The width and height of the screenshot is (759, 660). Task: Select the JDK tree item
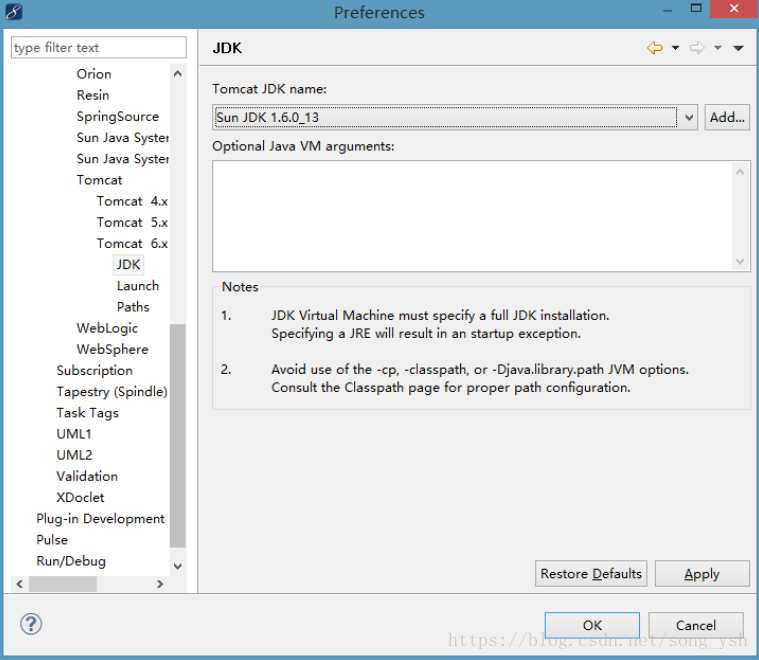pos(128,265)
